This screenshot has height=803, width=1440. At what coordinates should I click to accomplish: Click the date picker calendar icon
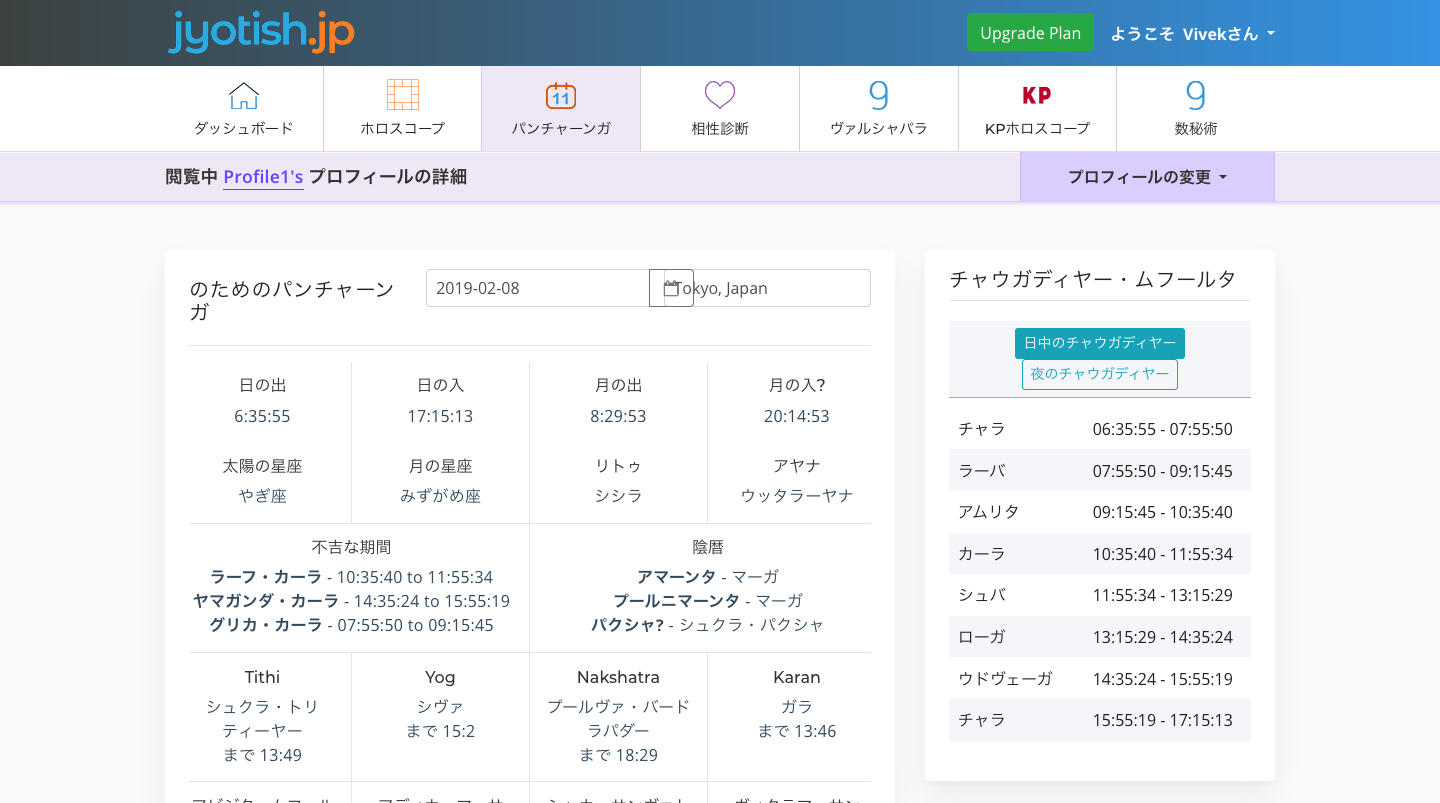pyautogui.click(x=671, y=288)
